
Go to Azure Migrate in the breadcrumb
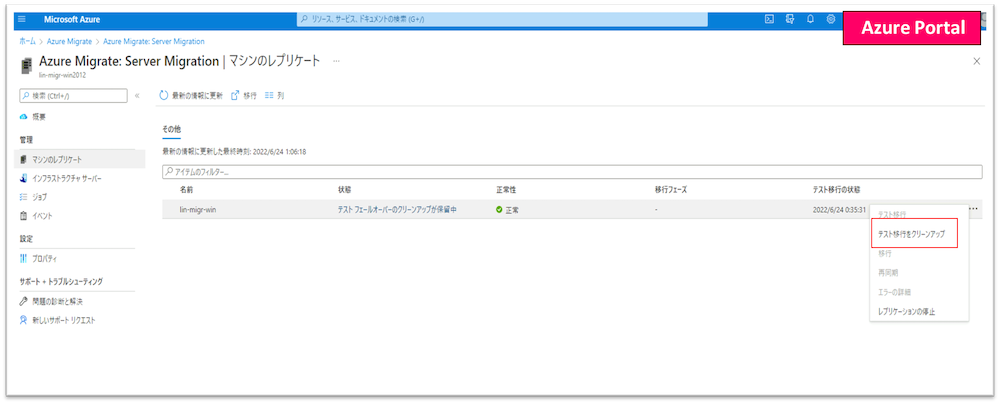pos(70,41)
